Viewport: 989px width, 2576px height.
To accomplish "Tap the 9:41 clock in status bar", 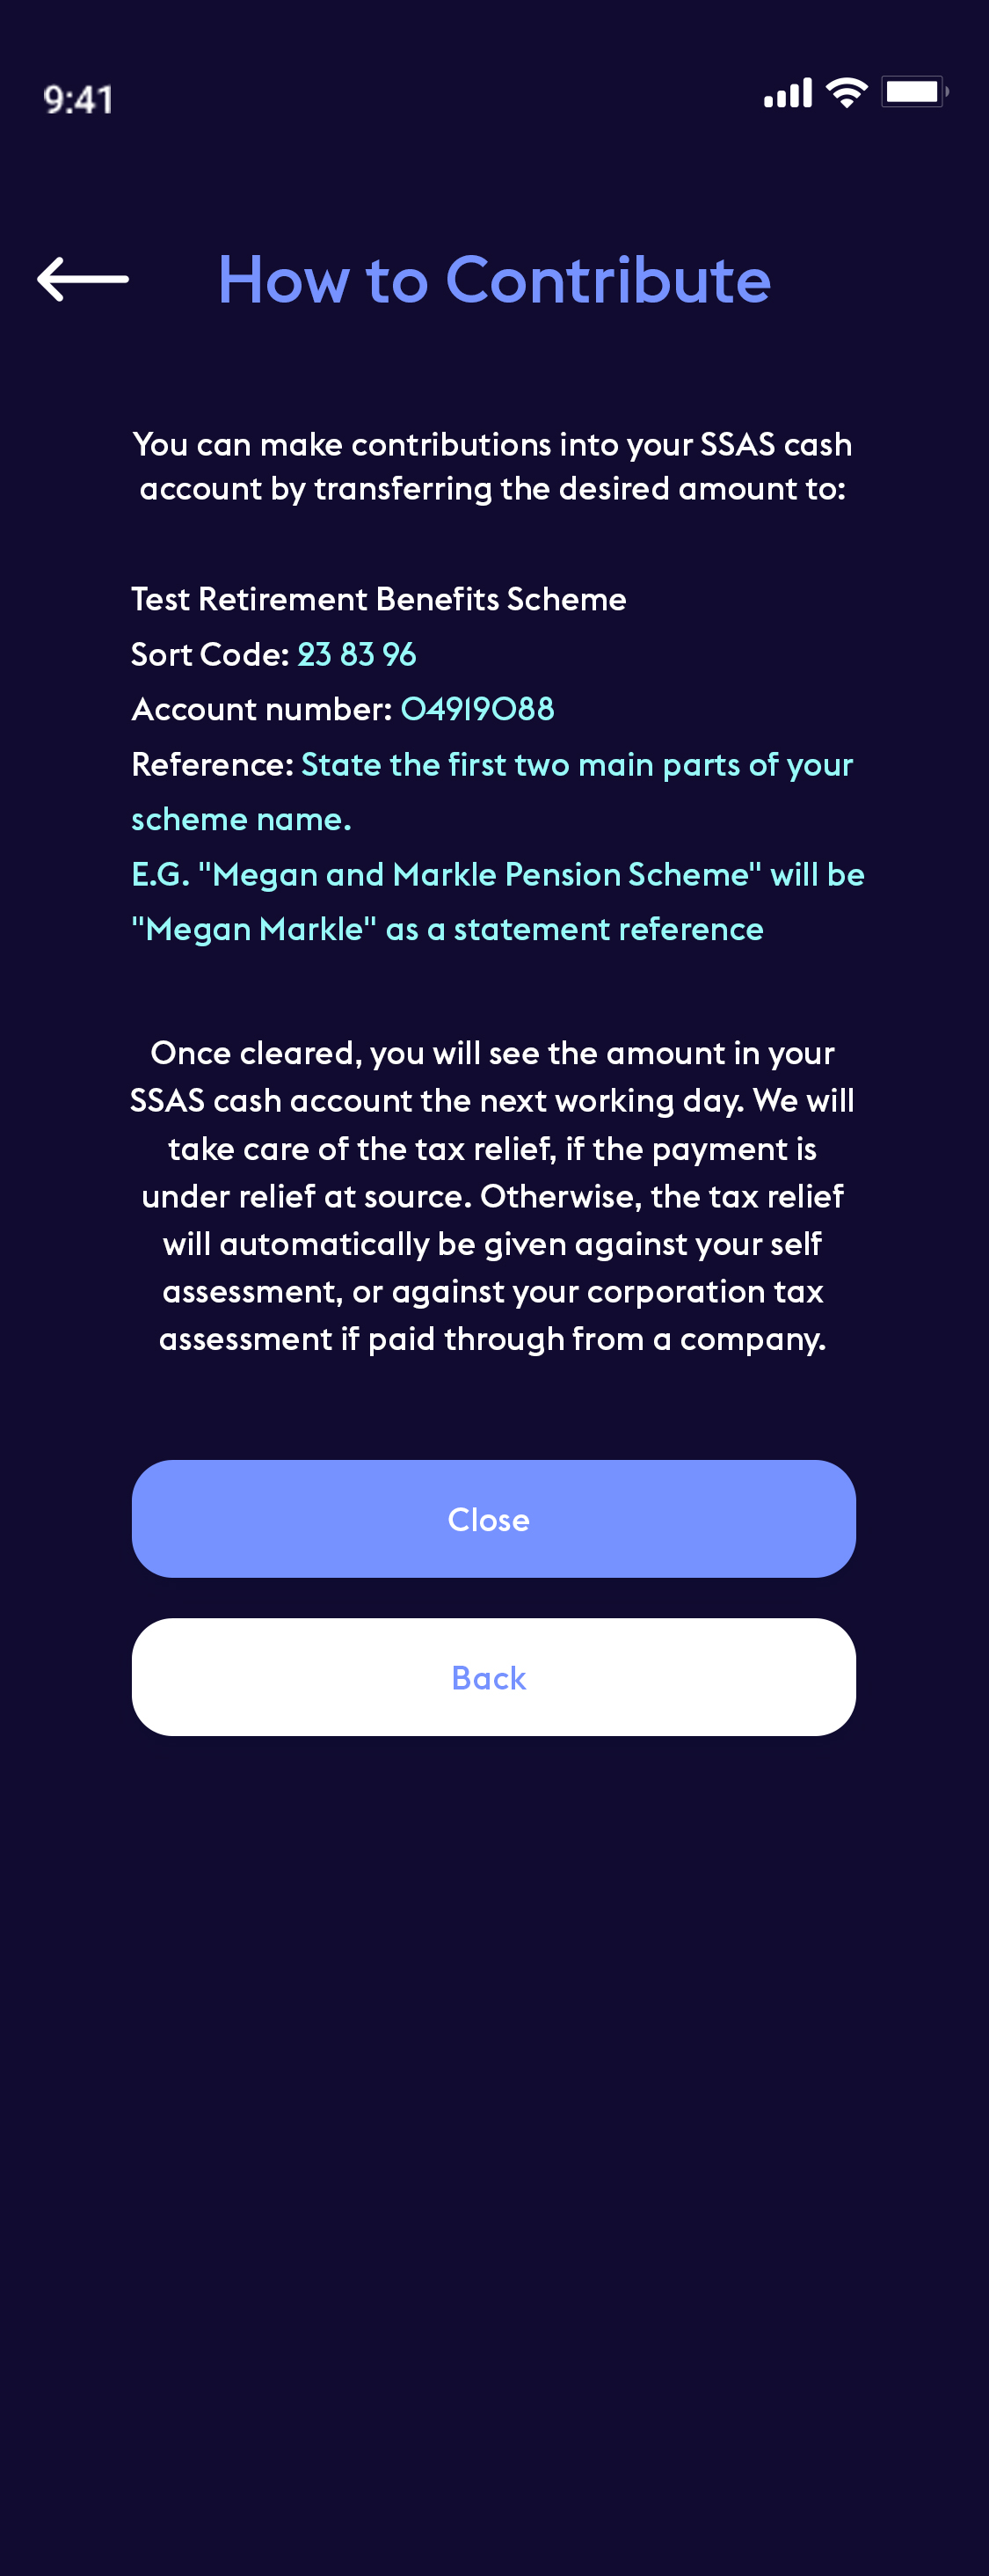I will coord(78,99).
